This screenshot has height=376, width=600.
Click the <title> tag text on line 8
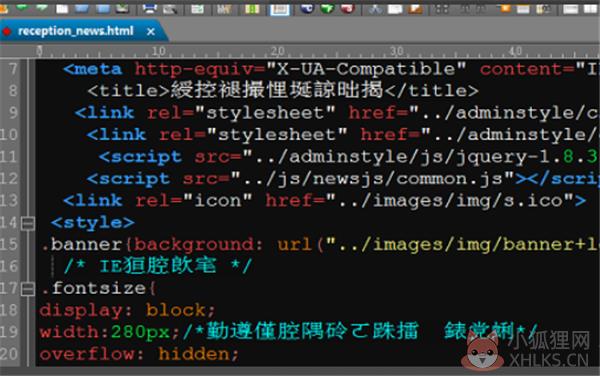coord(129,91)
